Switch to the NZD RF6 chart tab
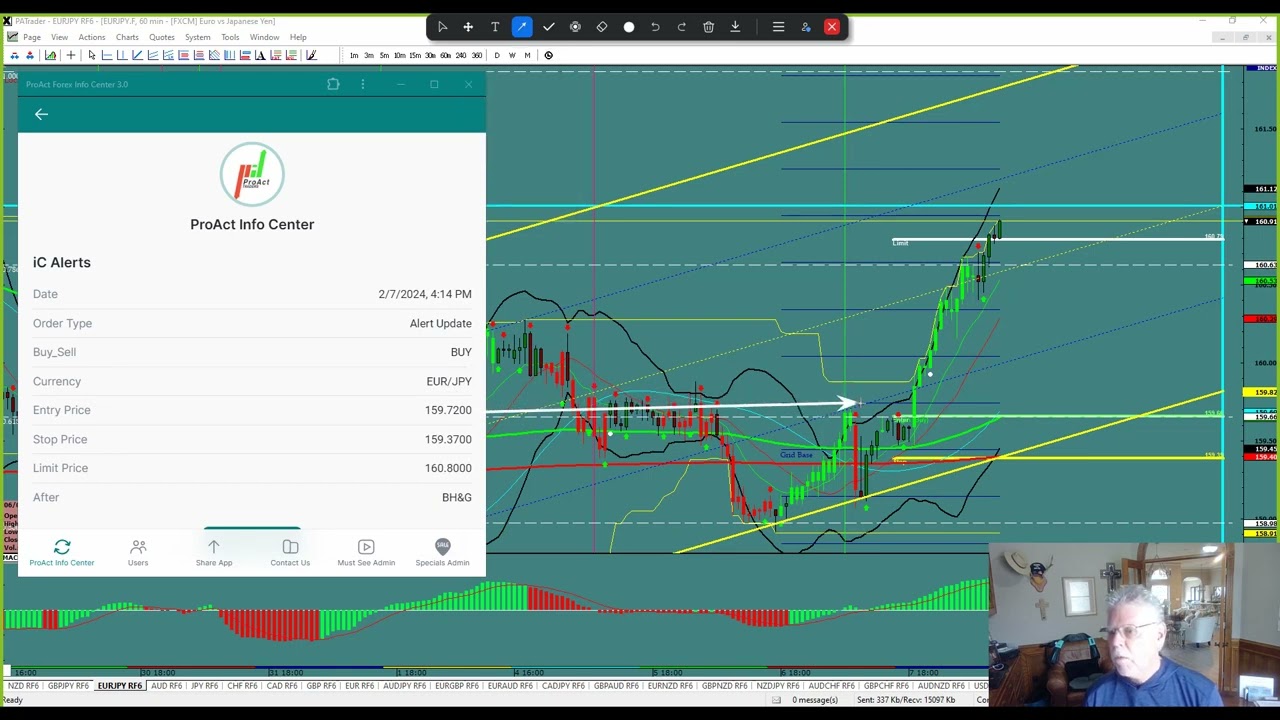Image resolution: width=1280 pixels, height=720 pixels. point(22,686)
